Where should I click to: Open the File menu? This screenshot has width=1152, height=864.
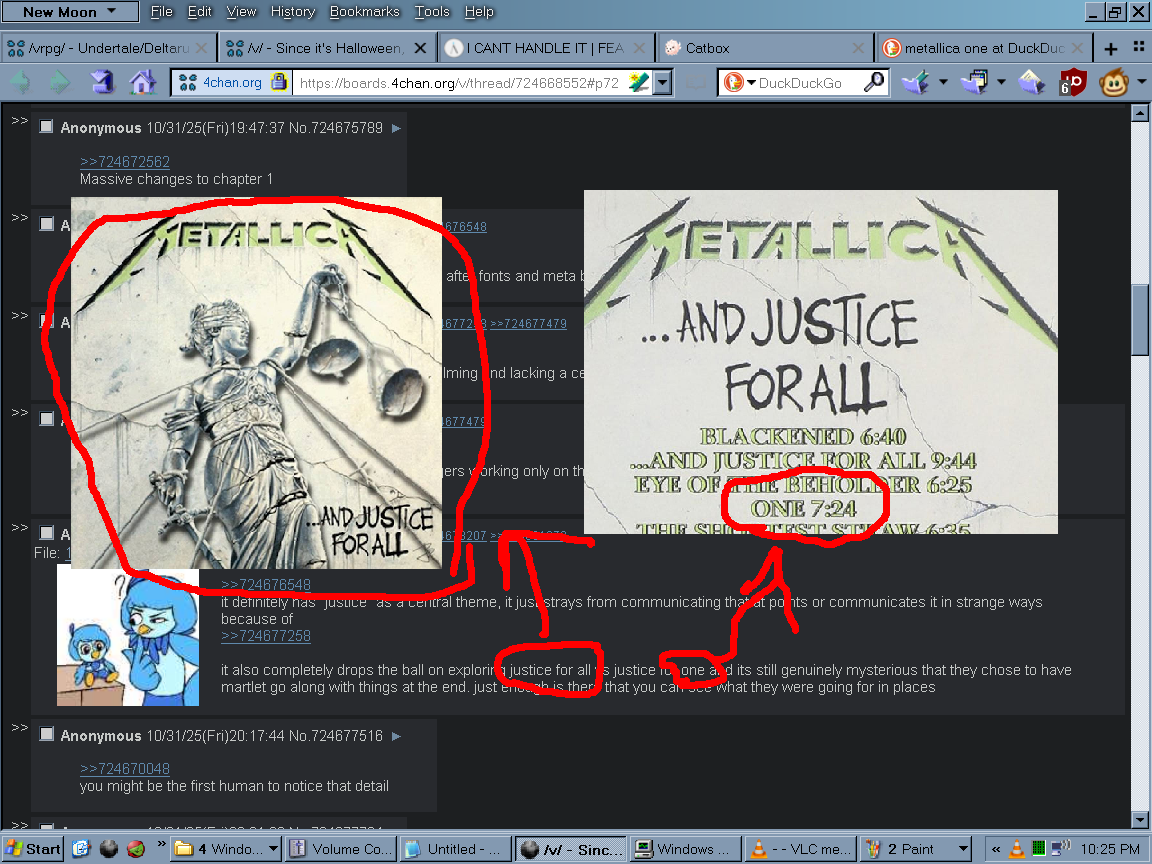(x=161, y=12)
